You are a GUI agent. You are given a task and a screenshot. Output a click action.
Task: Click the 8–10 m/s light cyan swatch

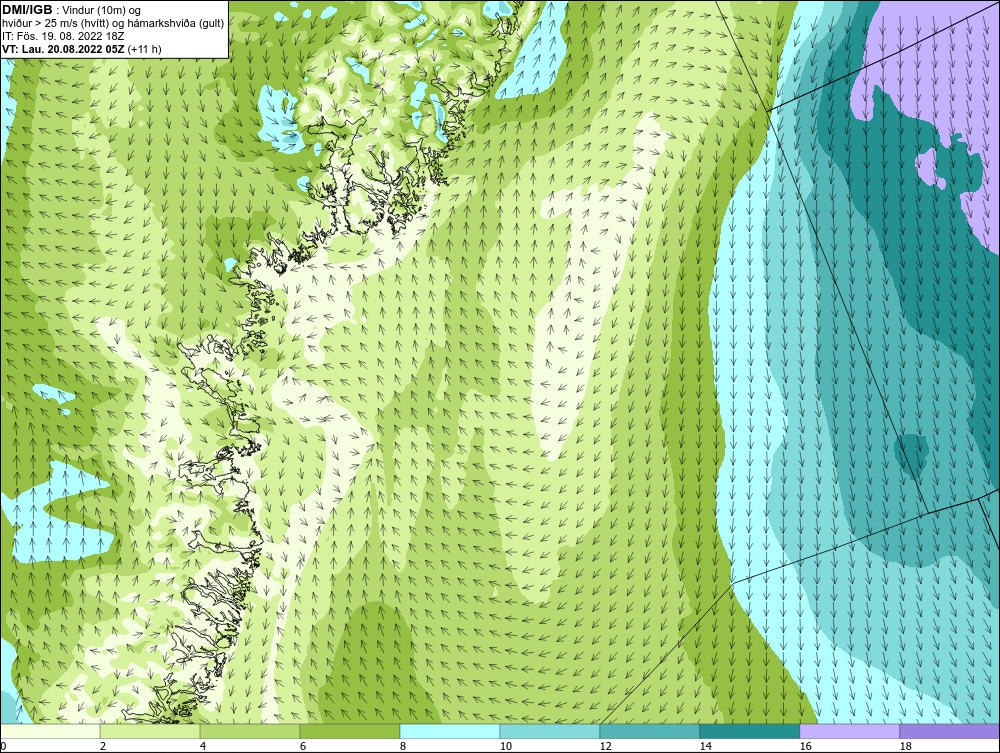[x=450, y=731]
